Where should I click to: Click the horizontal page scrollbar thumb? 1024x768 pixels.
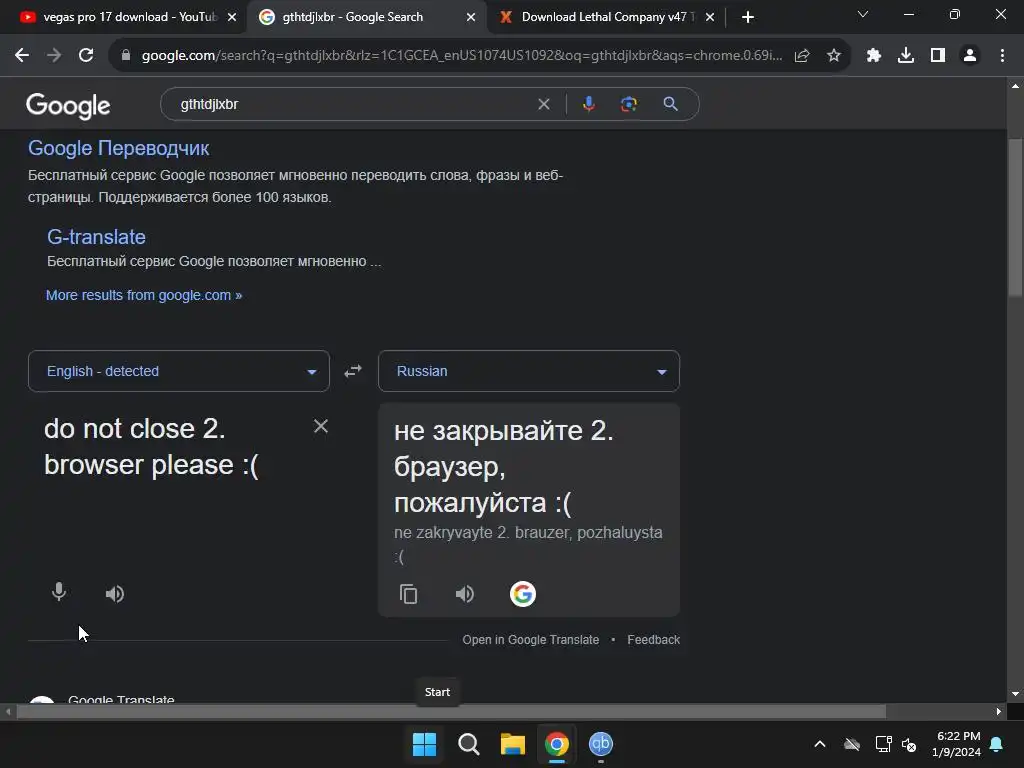(451, 711)
